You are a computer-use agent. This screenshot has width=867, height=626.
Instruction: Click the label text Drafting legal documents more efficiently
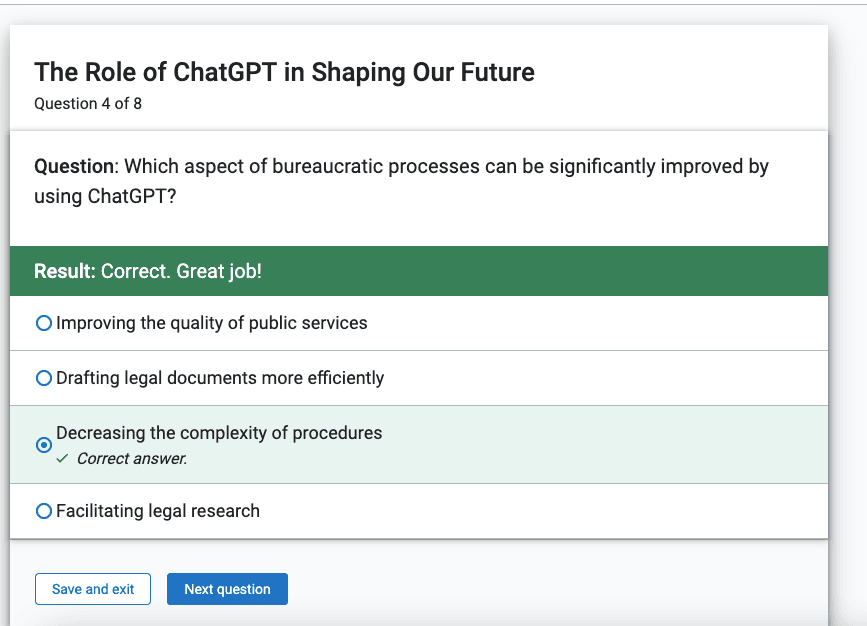pyautogui.click(x=220, y=378)
